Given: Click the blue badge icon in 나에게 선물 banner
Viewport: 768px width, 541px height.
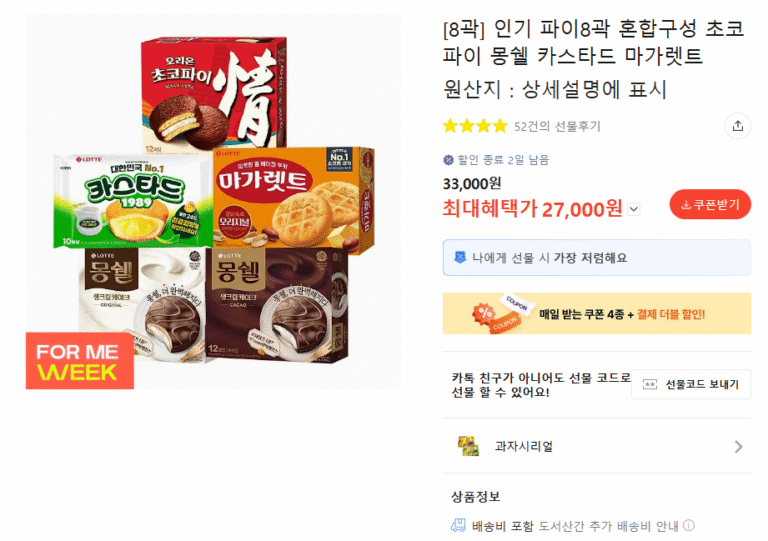Looking at the screenshot, I should pos(460,257).
